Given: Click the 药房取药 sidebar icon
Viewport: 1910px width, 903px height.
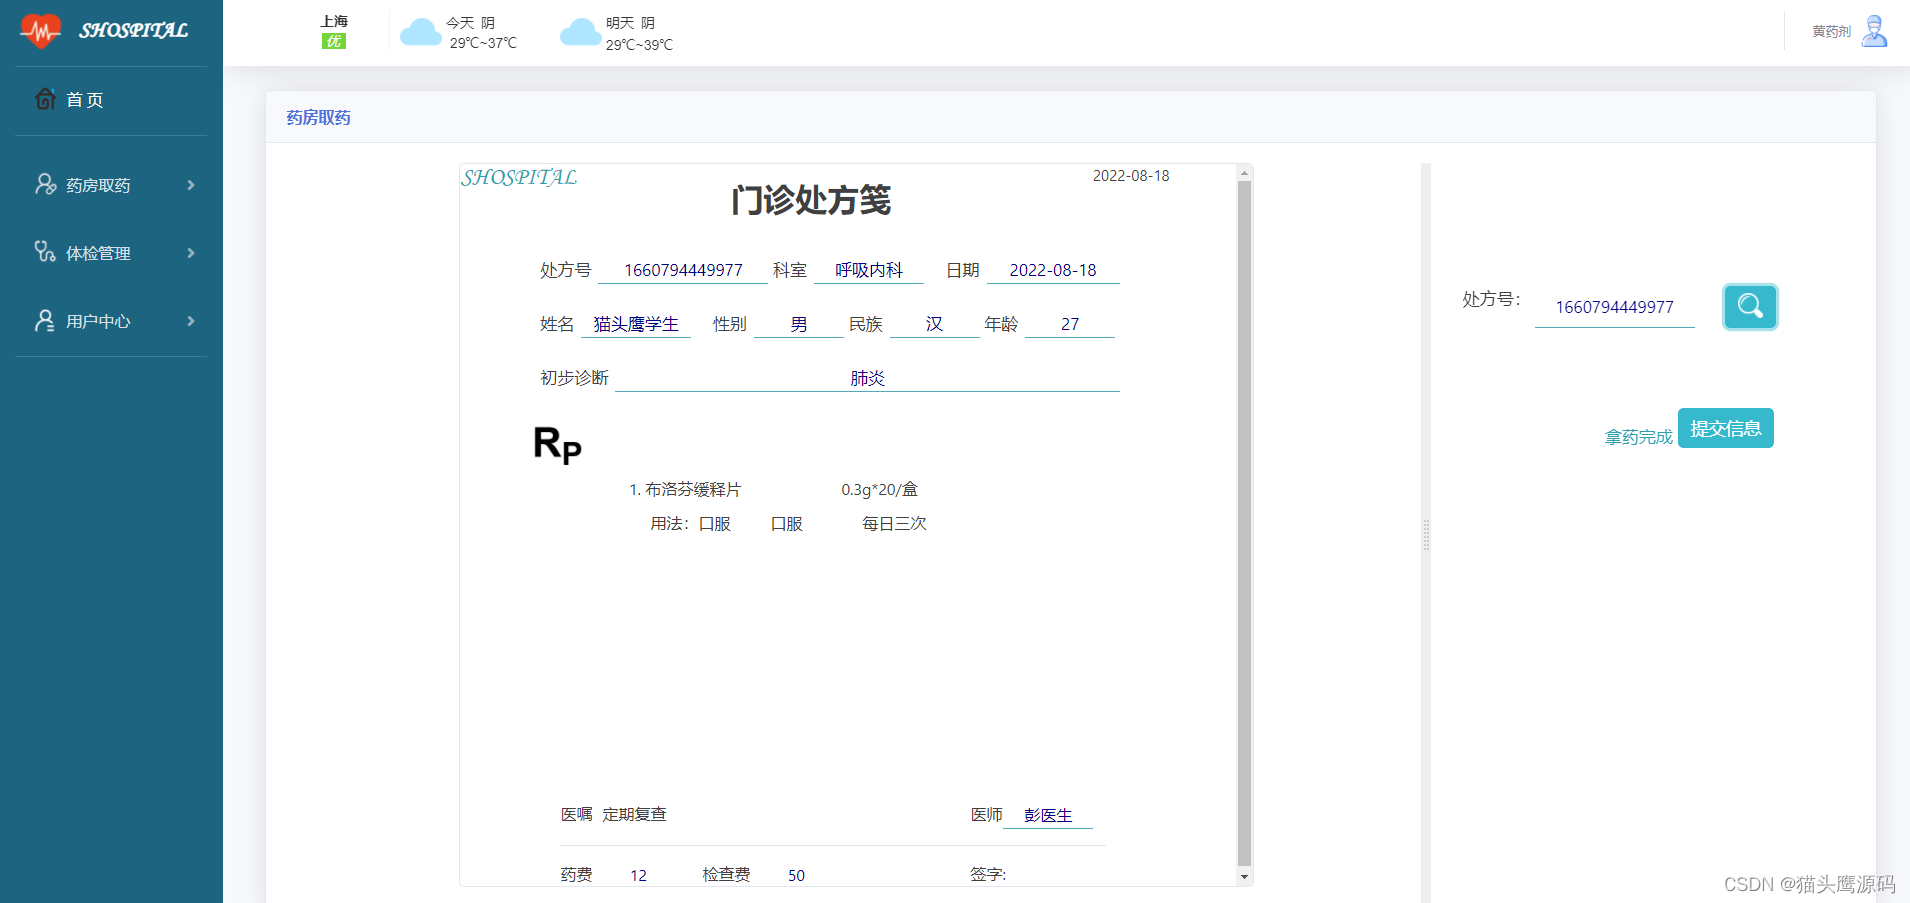Looking at the screenshot, I should click(45, 184).
